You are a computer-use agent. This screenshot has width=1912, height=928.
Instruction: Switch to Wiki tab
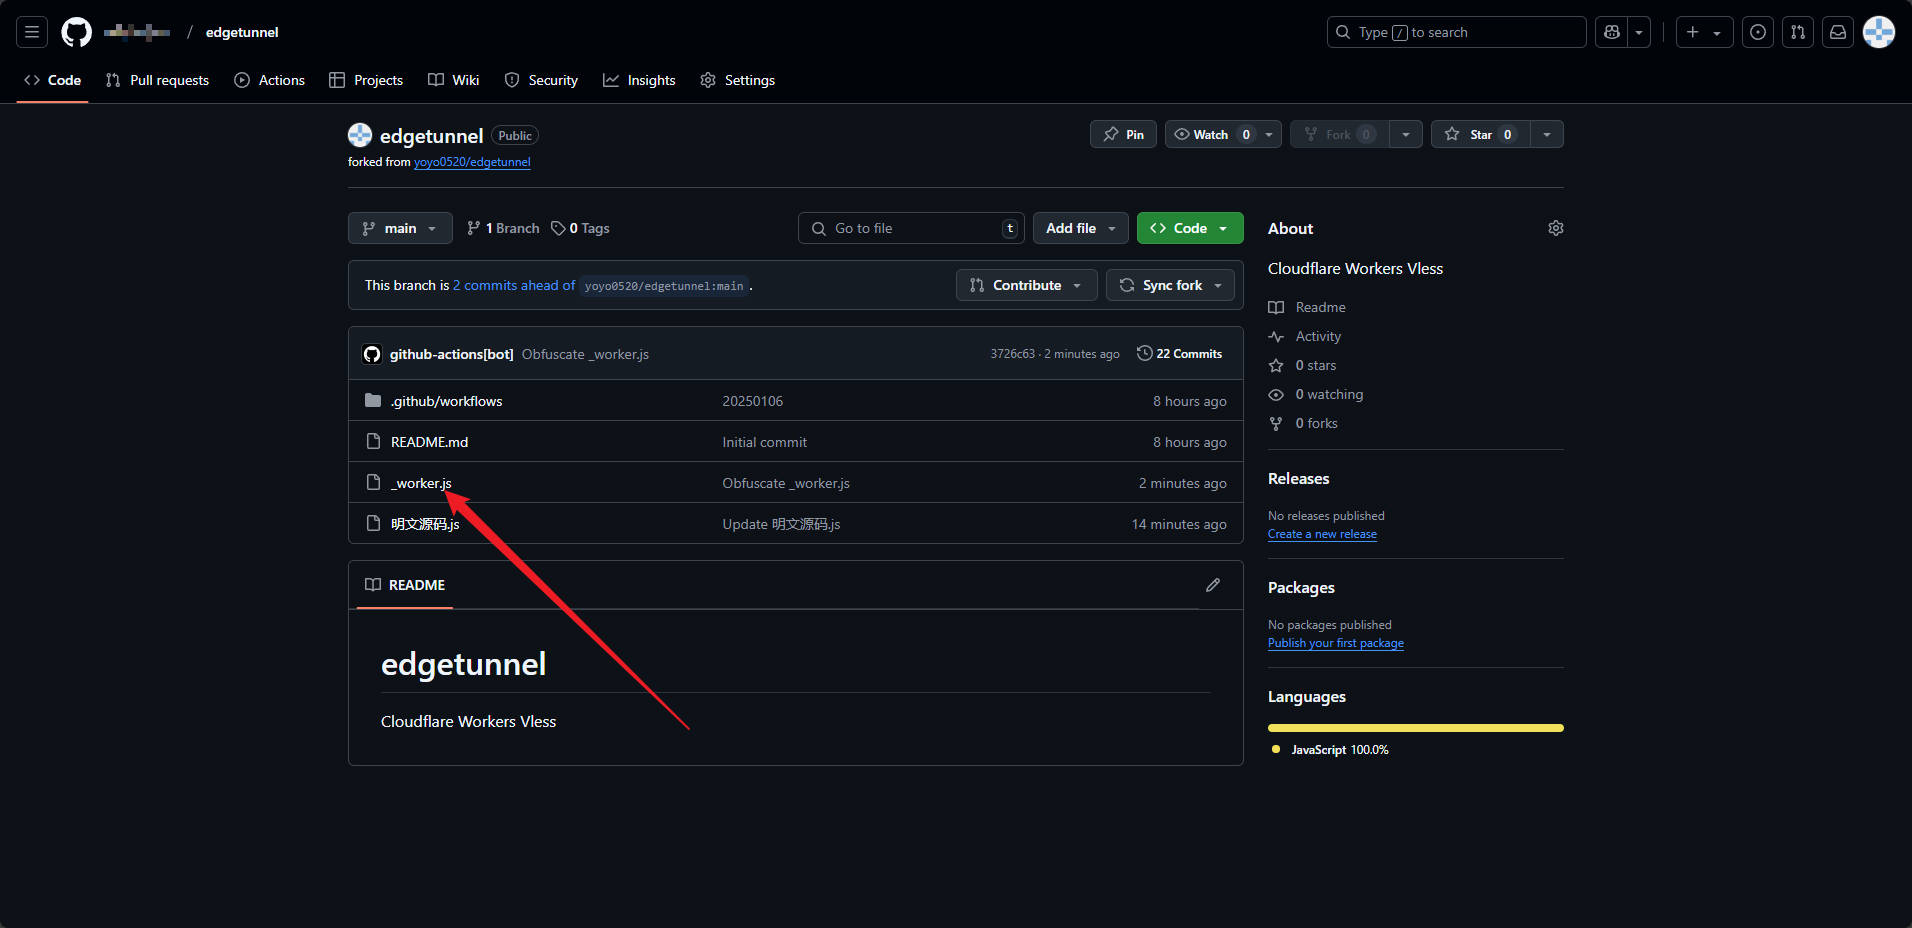[x=453, y=80]
